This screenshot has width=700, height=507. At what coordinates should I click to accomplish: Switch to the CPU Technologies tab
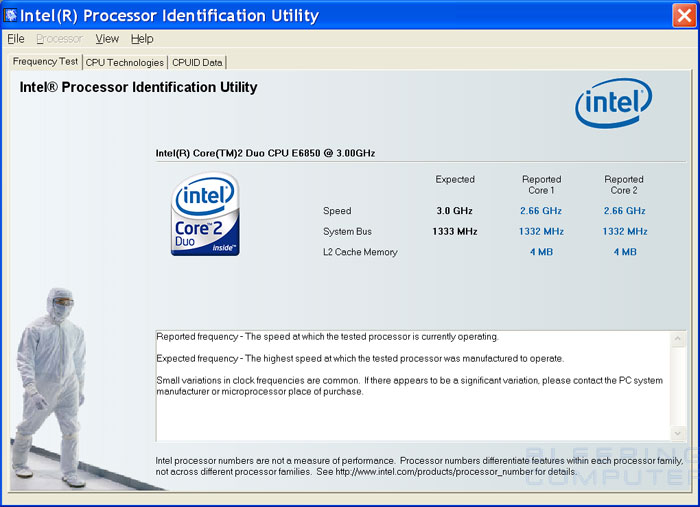(x=125, y=62)
